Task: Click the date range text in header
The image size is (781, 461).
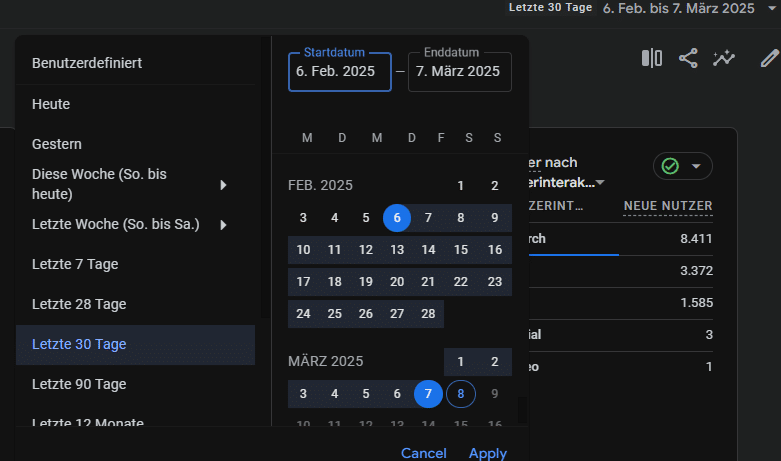Action: tap(678, 8)
